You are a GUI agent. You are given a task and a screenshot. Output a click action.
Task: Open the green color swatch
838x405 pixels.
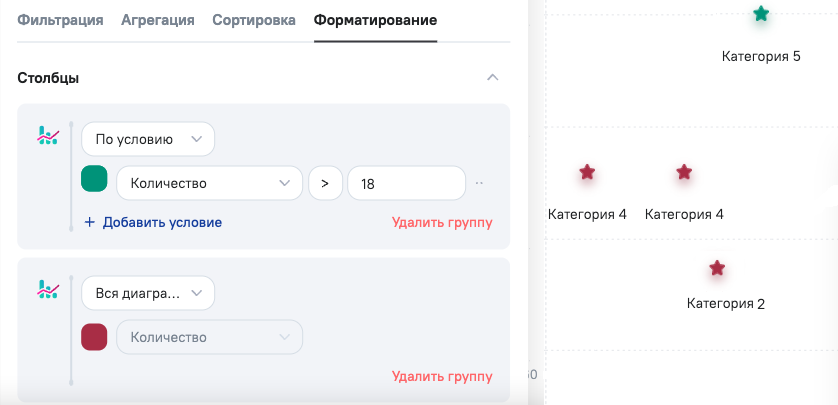(94, 179)
